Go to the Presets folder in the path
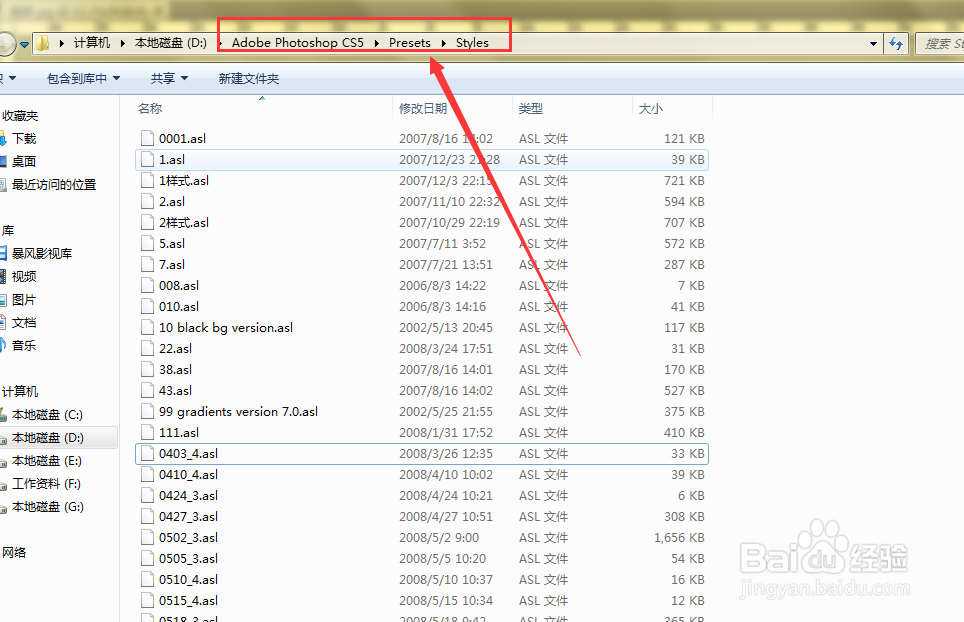 pyautogui.click(x=409, y=43)
